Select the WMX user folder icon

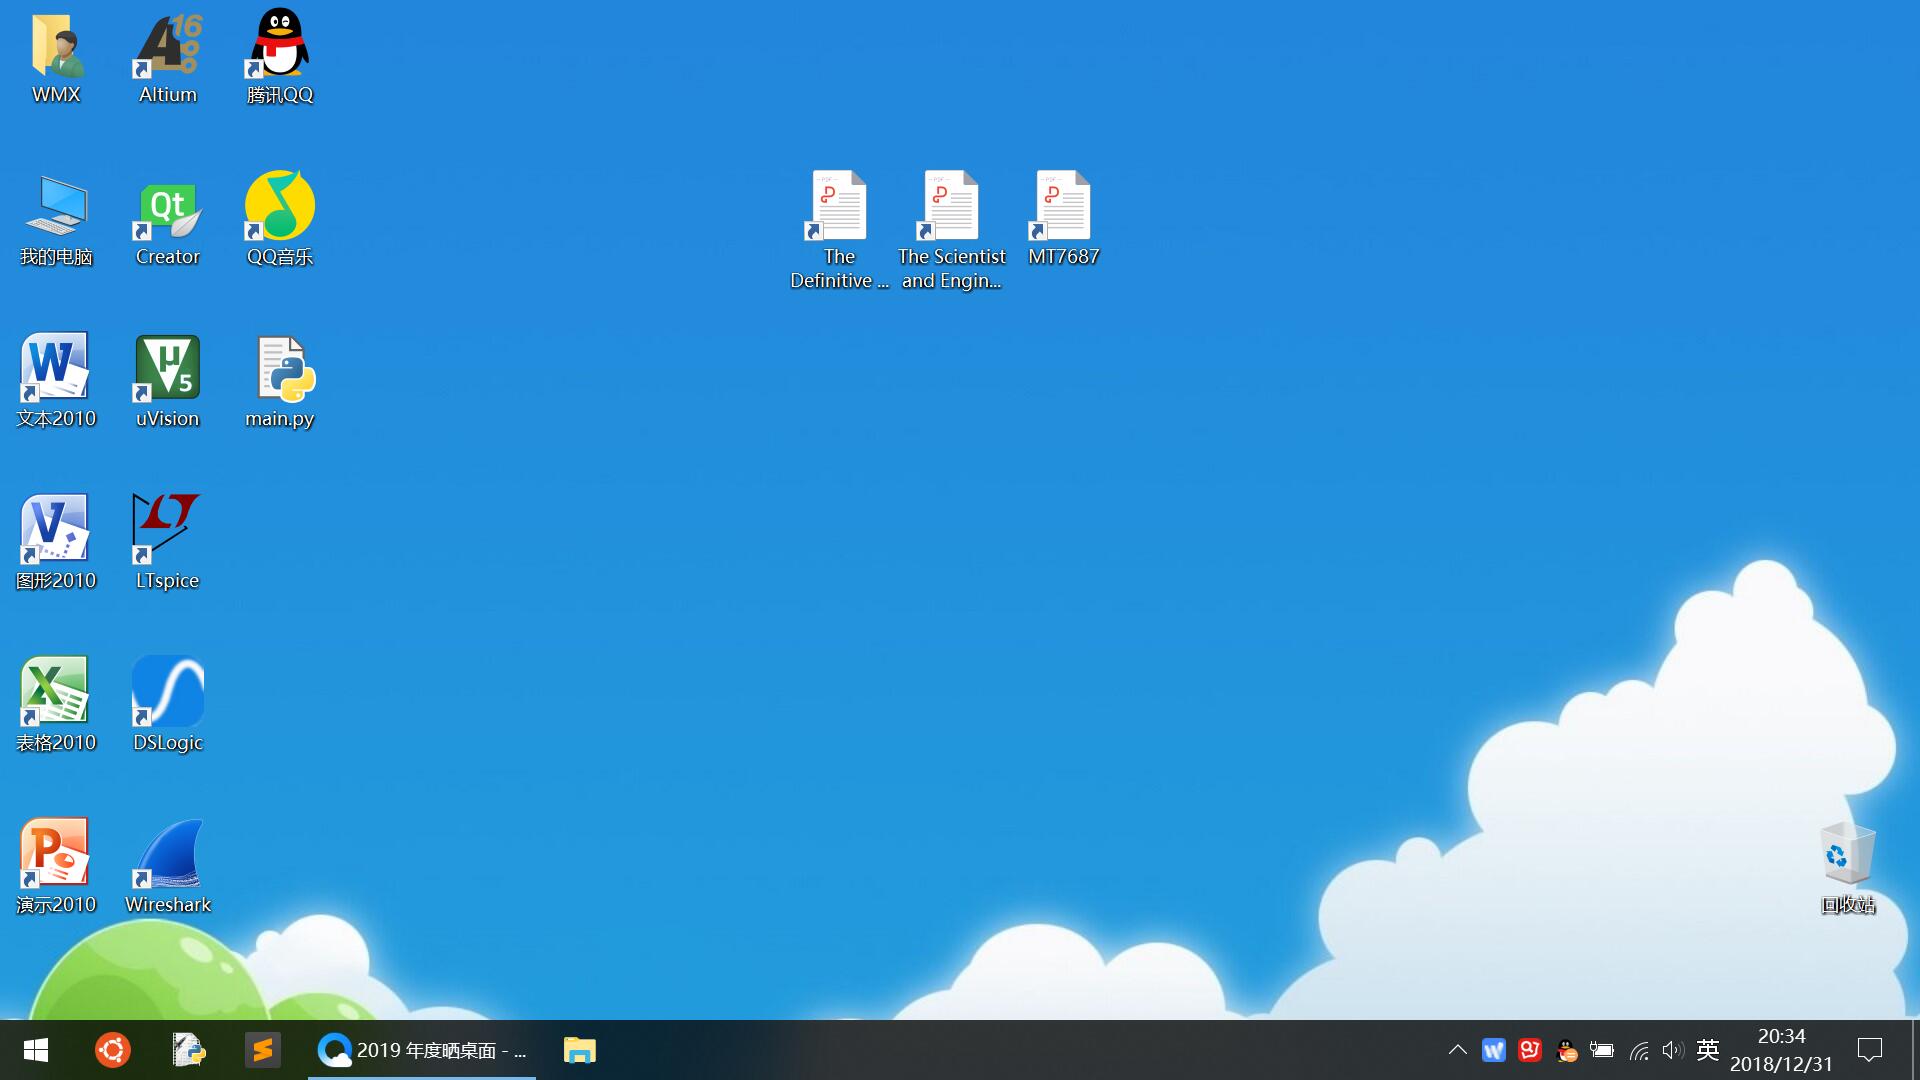tap(56, 58)
